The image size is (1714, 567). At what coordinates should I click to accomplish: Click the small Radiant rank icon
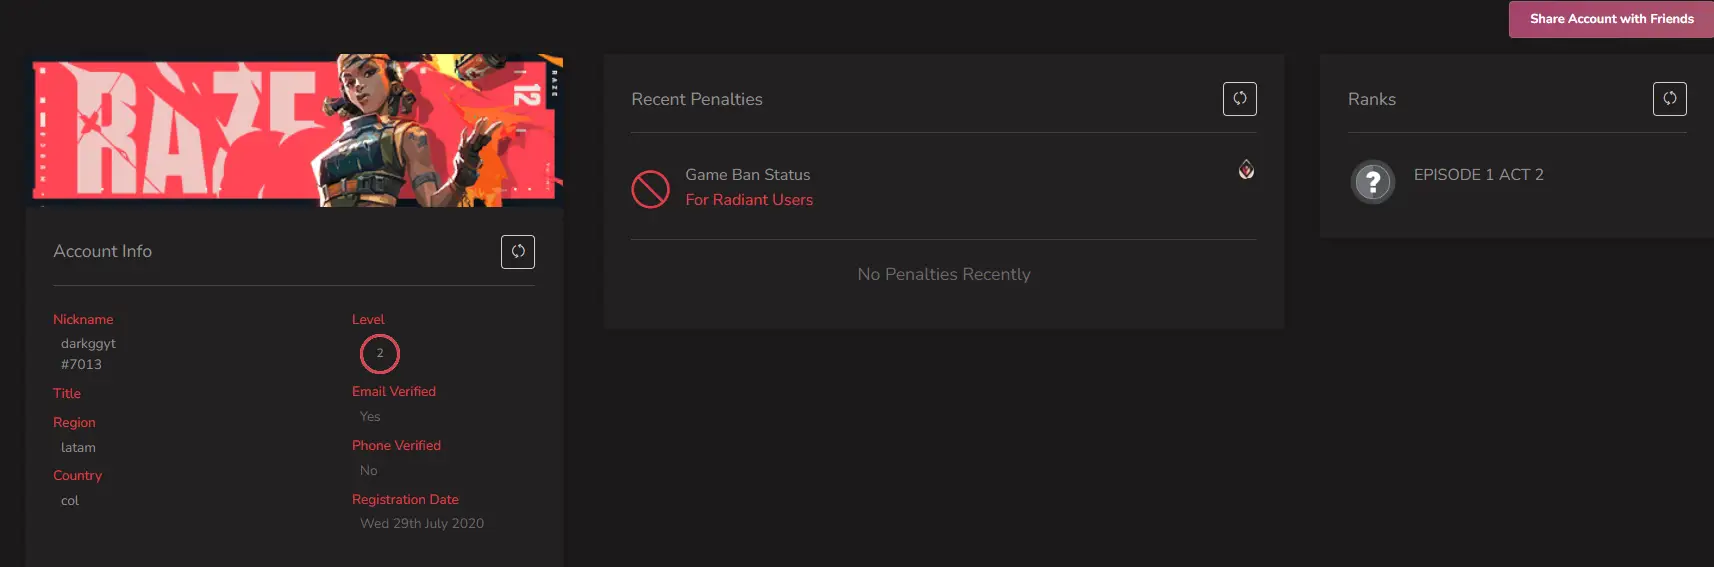[1246, 169]
